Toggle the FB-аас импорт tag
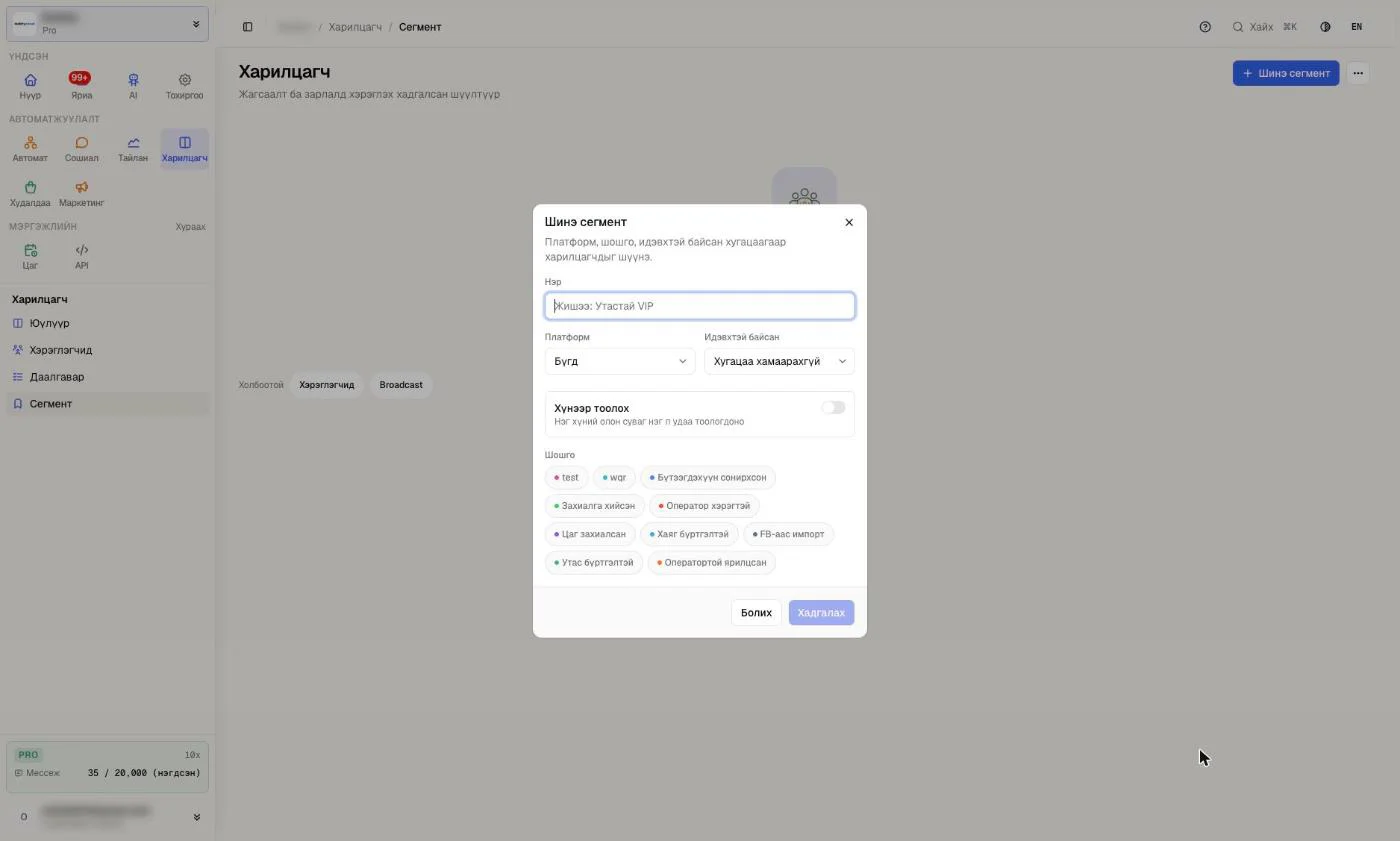 [x=788, y=534]
